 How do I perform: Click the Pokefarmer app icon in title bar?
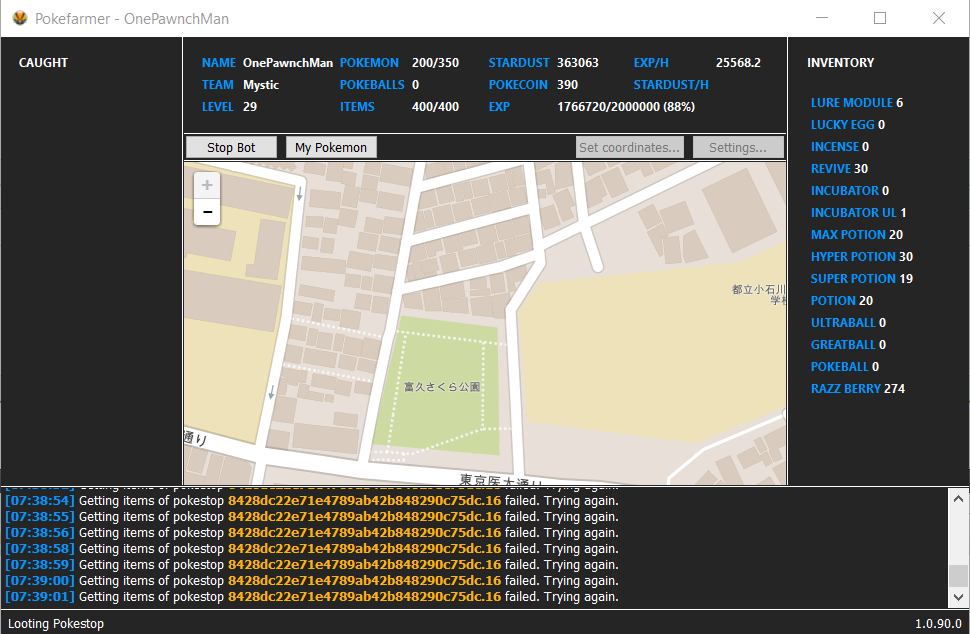pyautogui.click(x=20, y=19)
